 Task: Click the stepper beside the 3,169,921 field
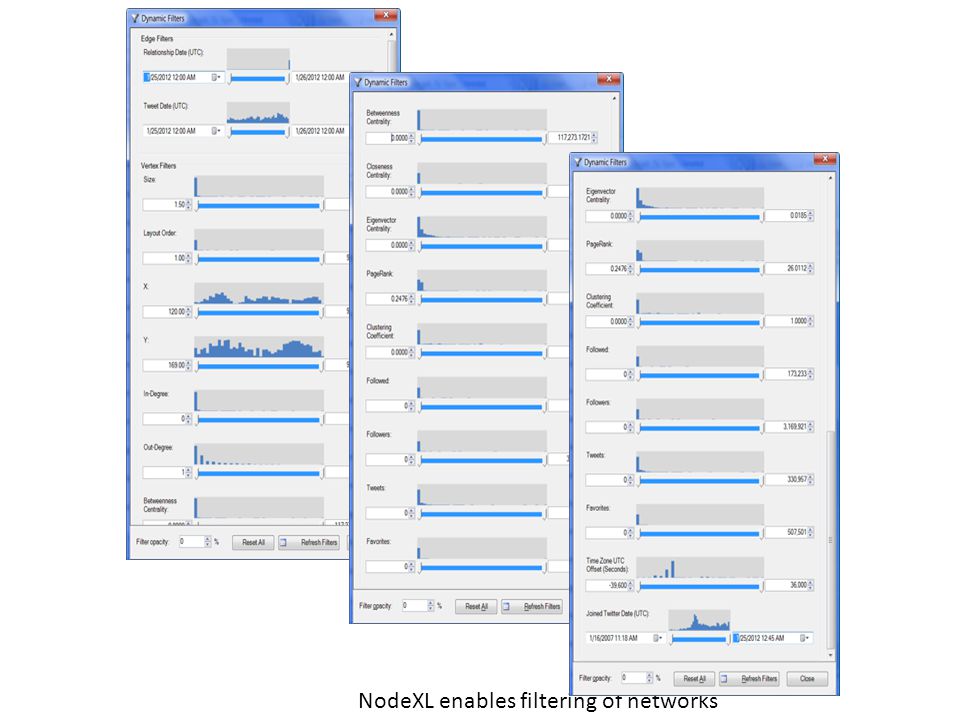[x=811, y=426]
